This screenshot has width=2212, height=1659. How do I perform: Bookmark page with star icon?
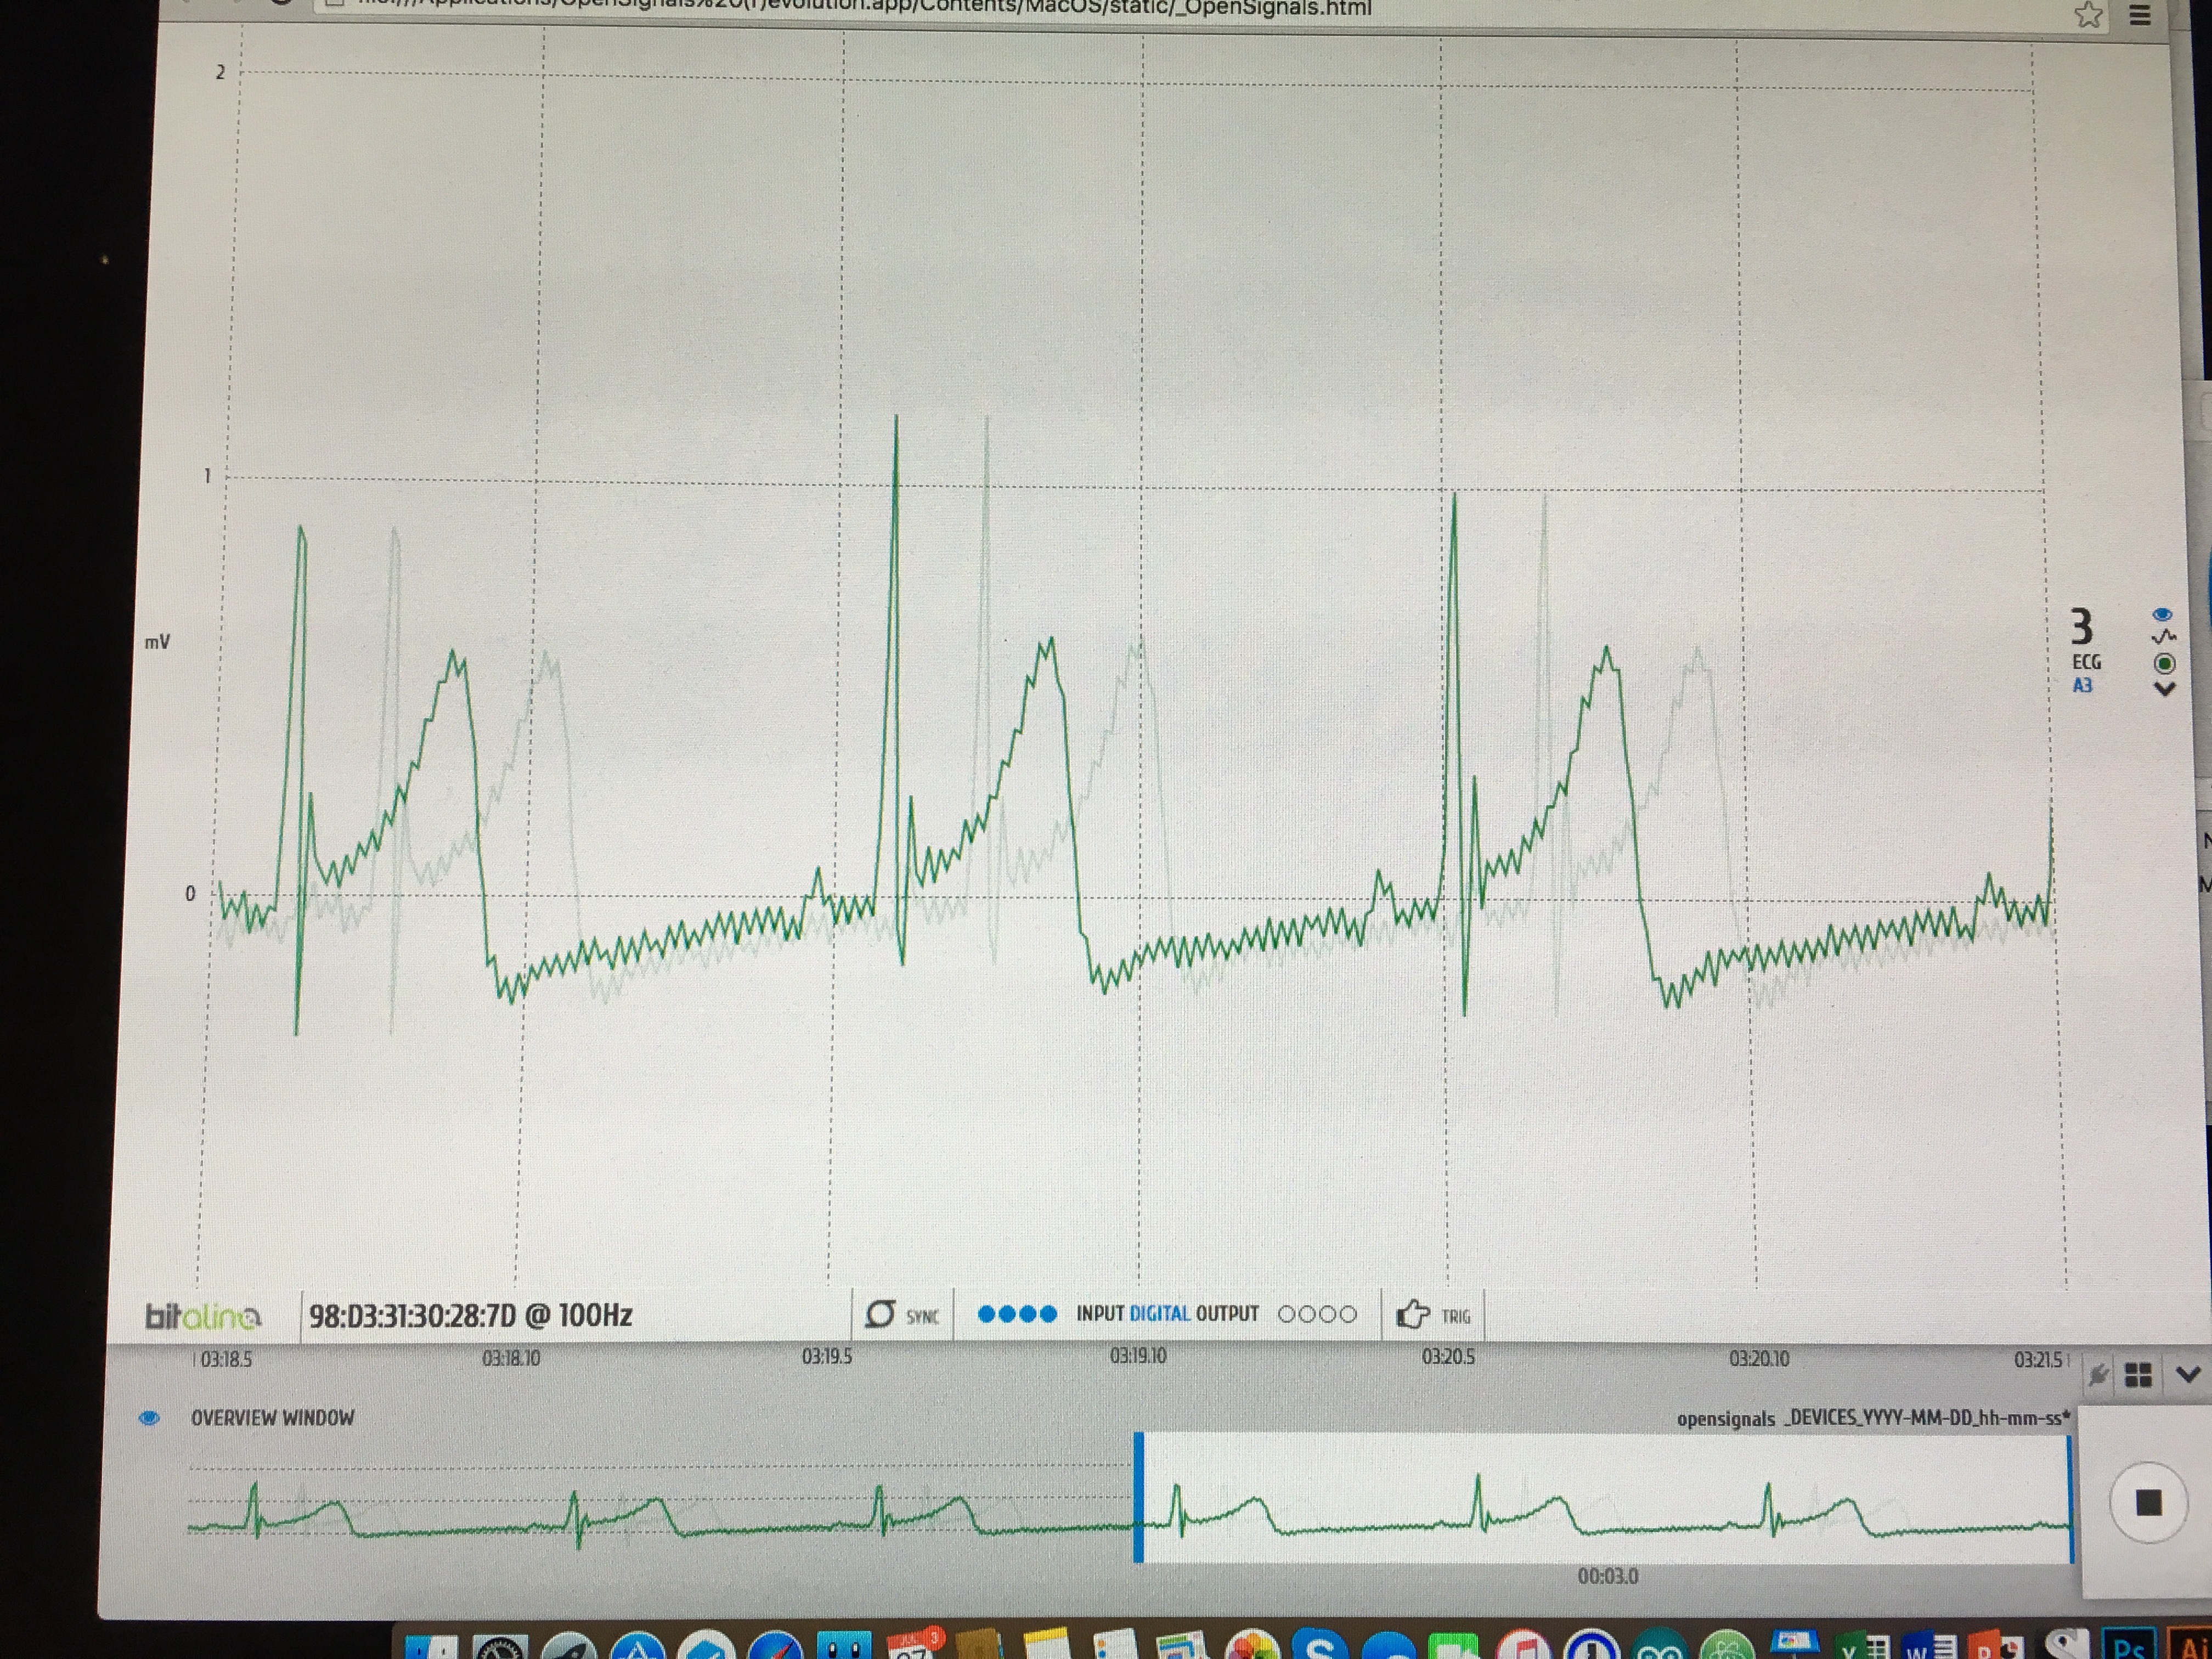tap(2088, 14)
